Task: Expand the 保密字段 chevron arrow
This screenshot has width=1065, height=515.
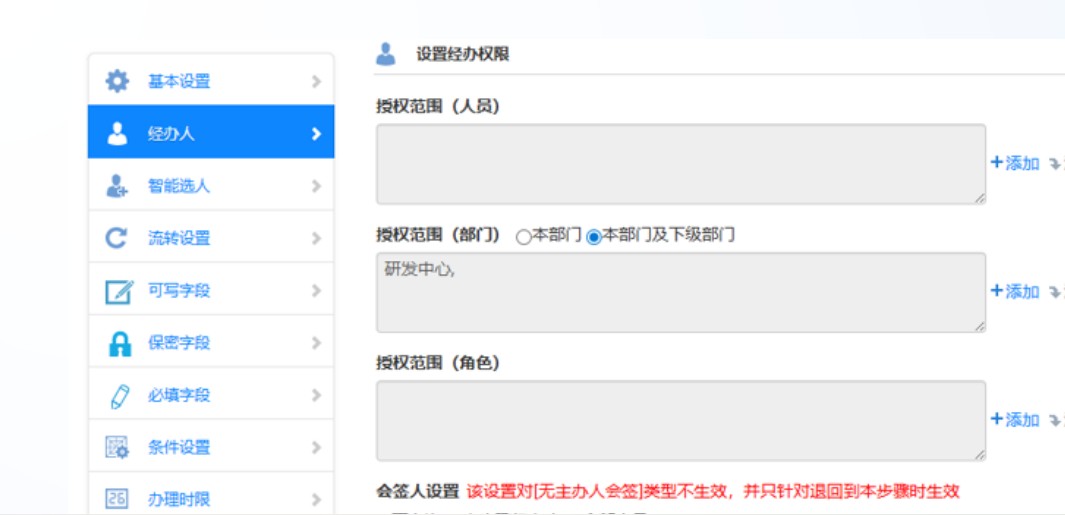Action: 316,343
